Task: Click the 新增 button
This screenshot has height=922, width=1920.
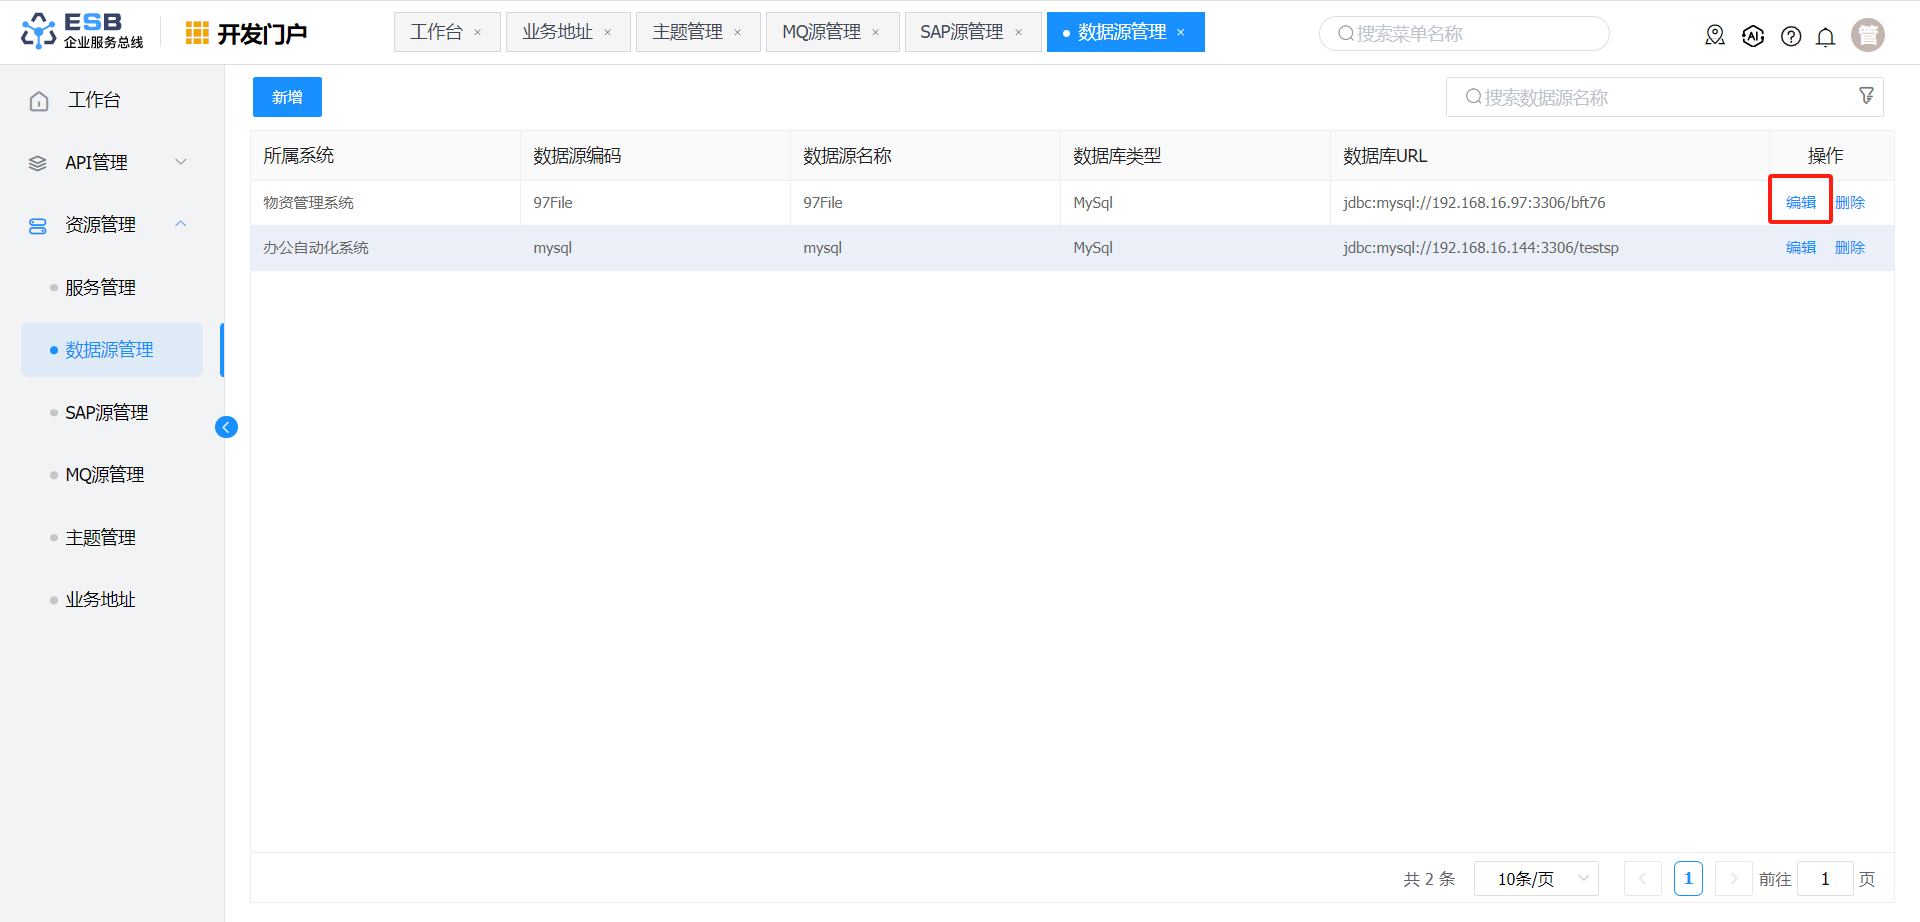Action: pos(287,97)
